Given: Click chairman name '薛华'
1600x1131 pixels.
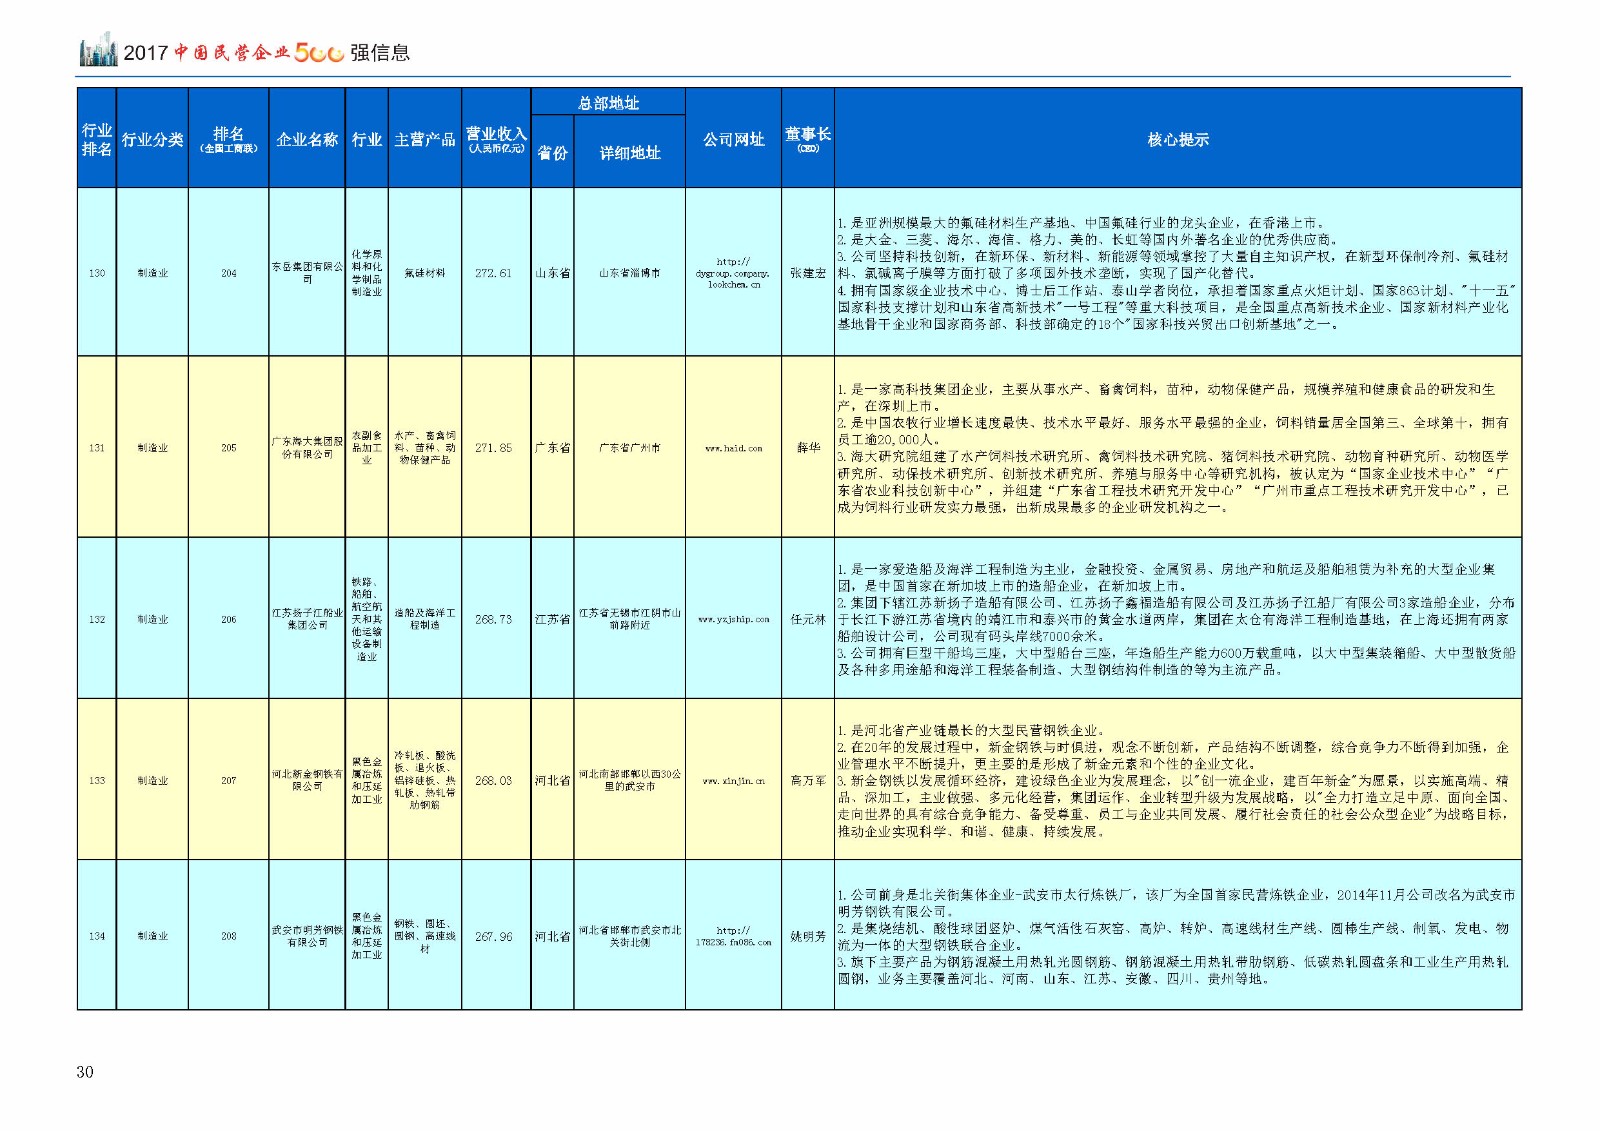Looking at the screenshot, I should [x=808, y=448].
